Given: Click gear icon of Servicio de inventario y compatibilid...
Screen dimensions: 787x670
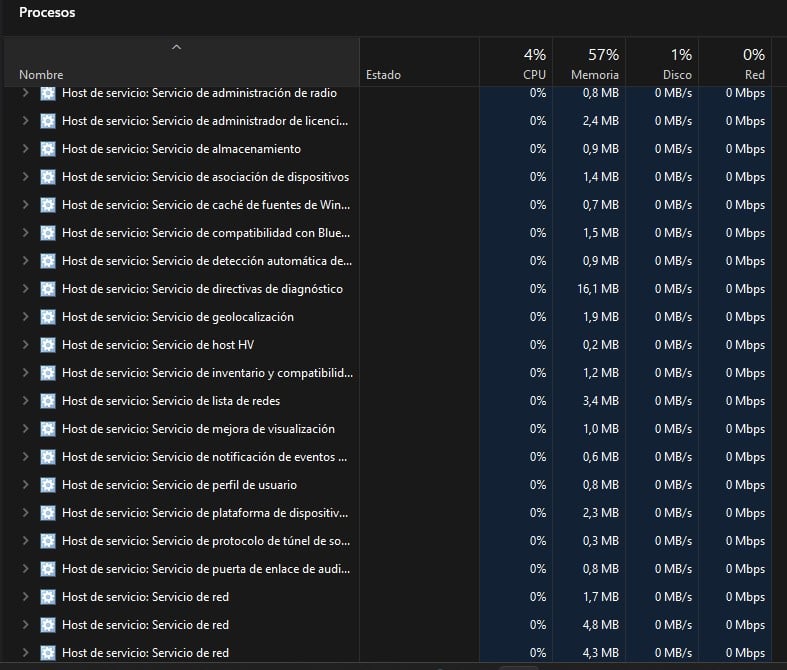Looking at the screenshot, I should pyautogui.click(x=48, y=373).
